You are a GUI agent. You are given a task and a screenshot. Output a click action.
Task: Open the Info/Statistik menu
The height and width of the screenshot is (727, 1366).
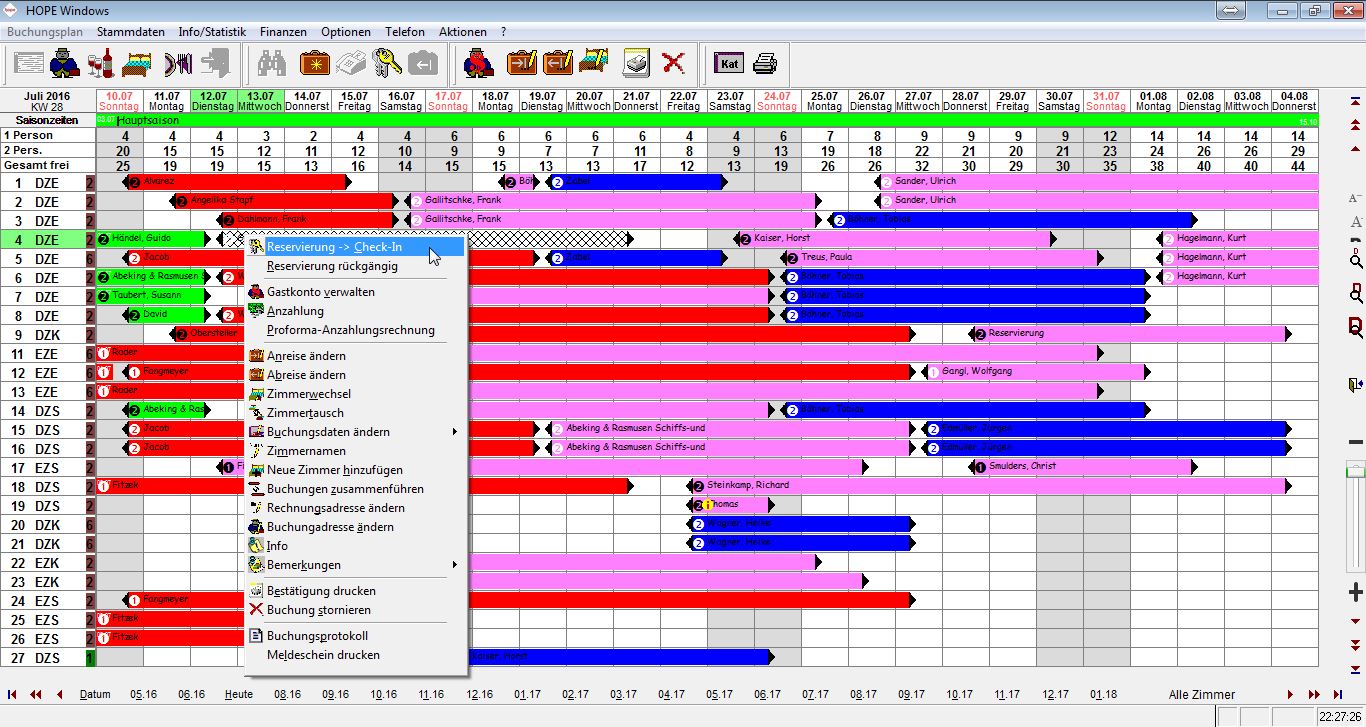click(212, 32)
